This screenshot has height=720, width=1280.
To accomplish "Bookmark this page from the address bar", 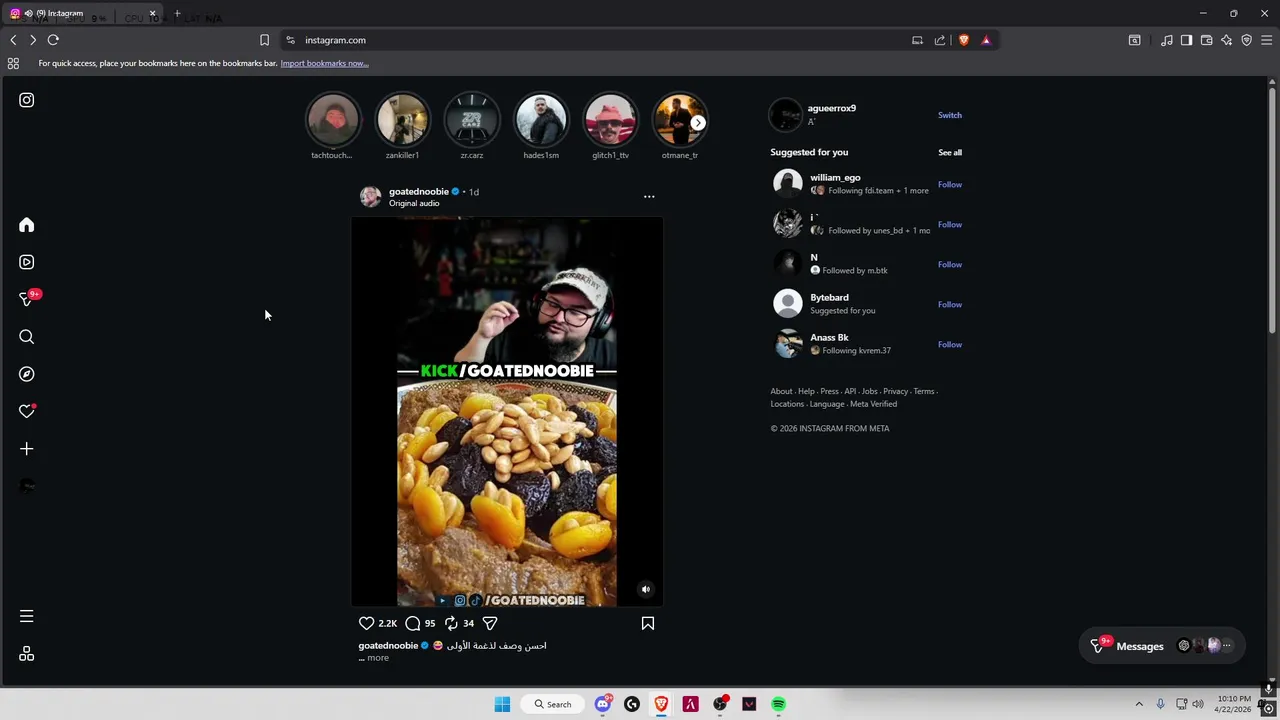I will point(264,40).
